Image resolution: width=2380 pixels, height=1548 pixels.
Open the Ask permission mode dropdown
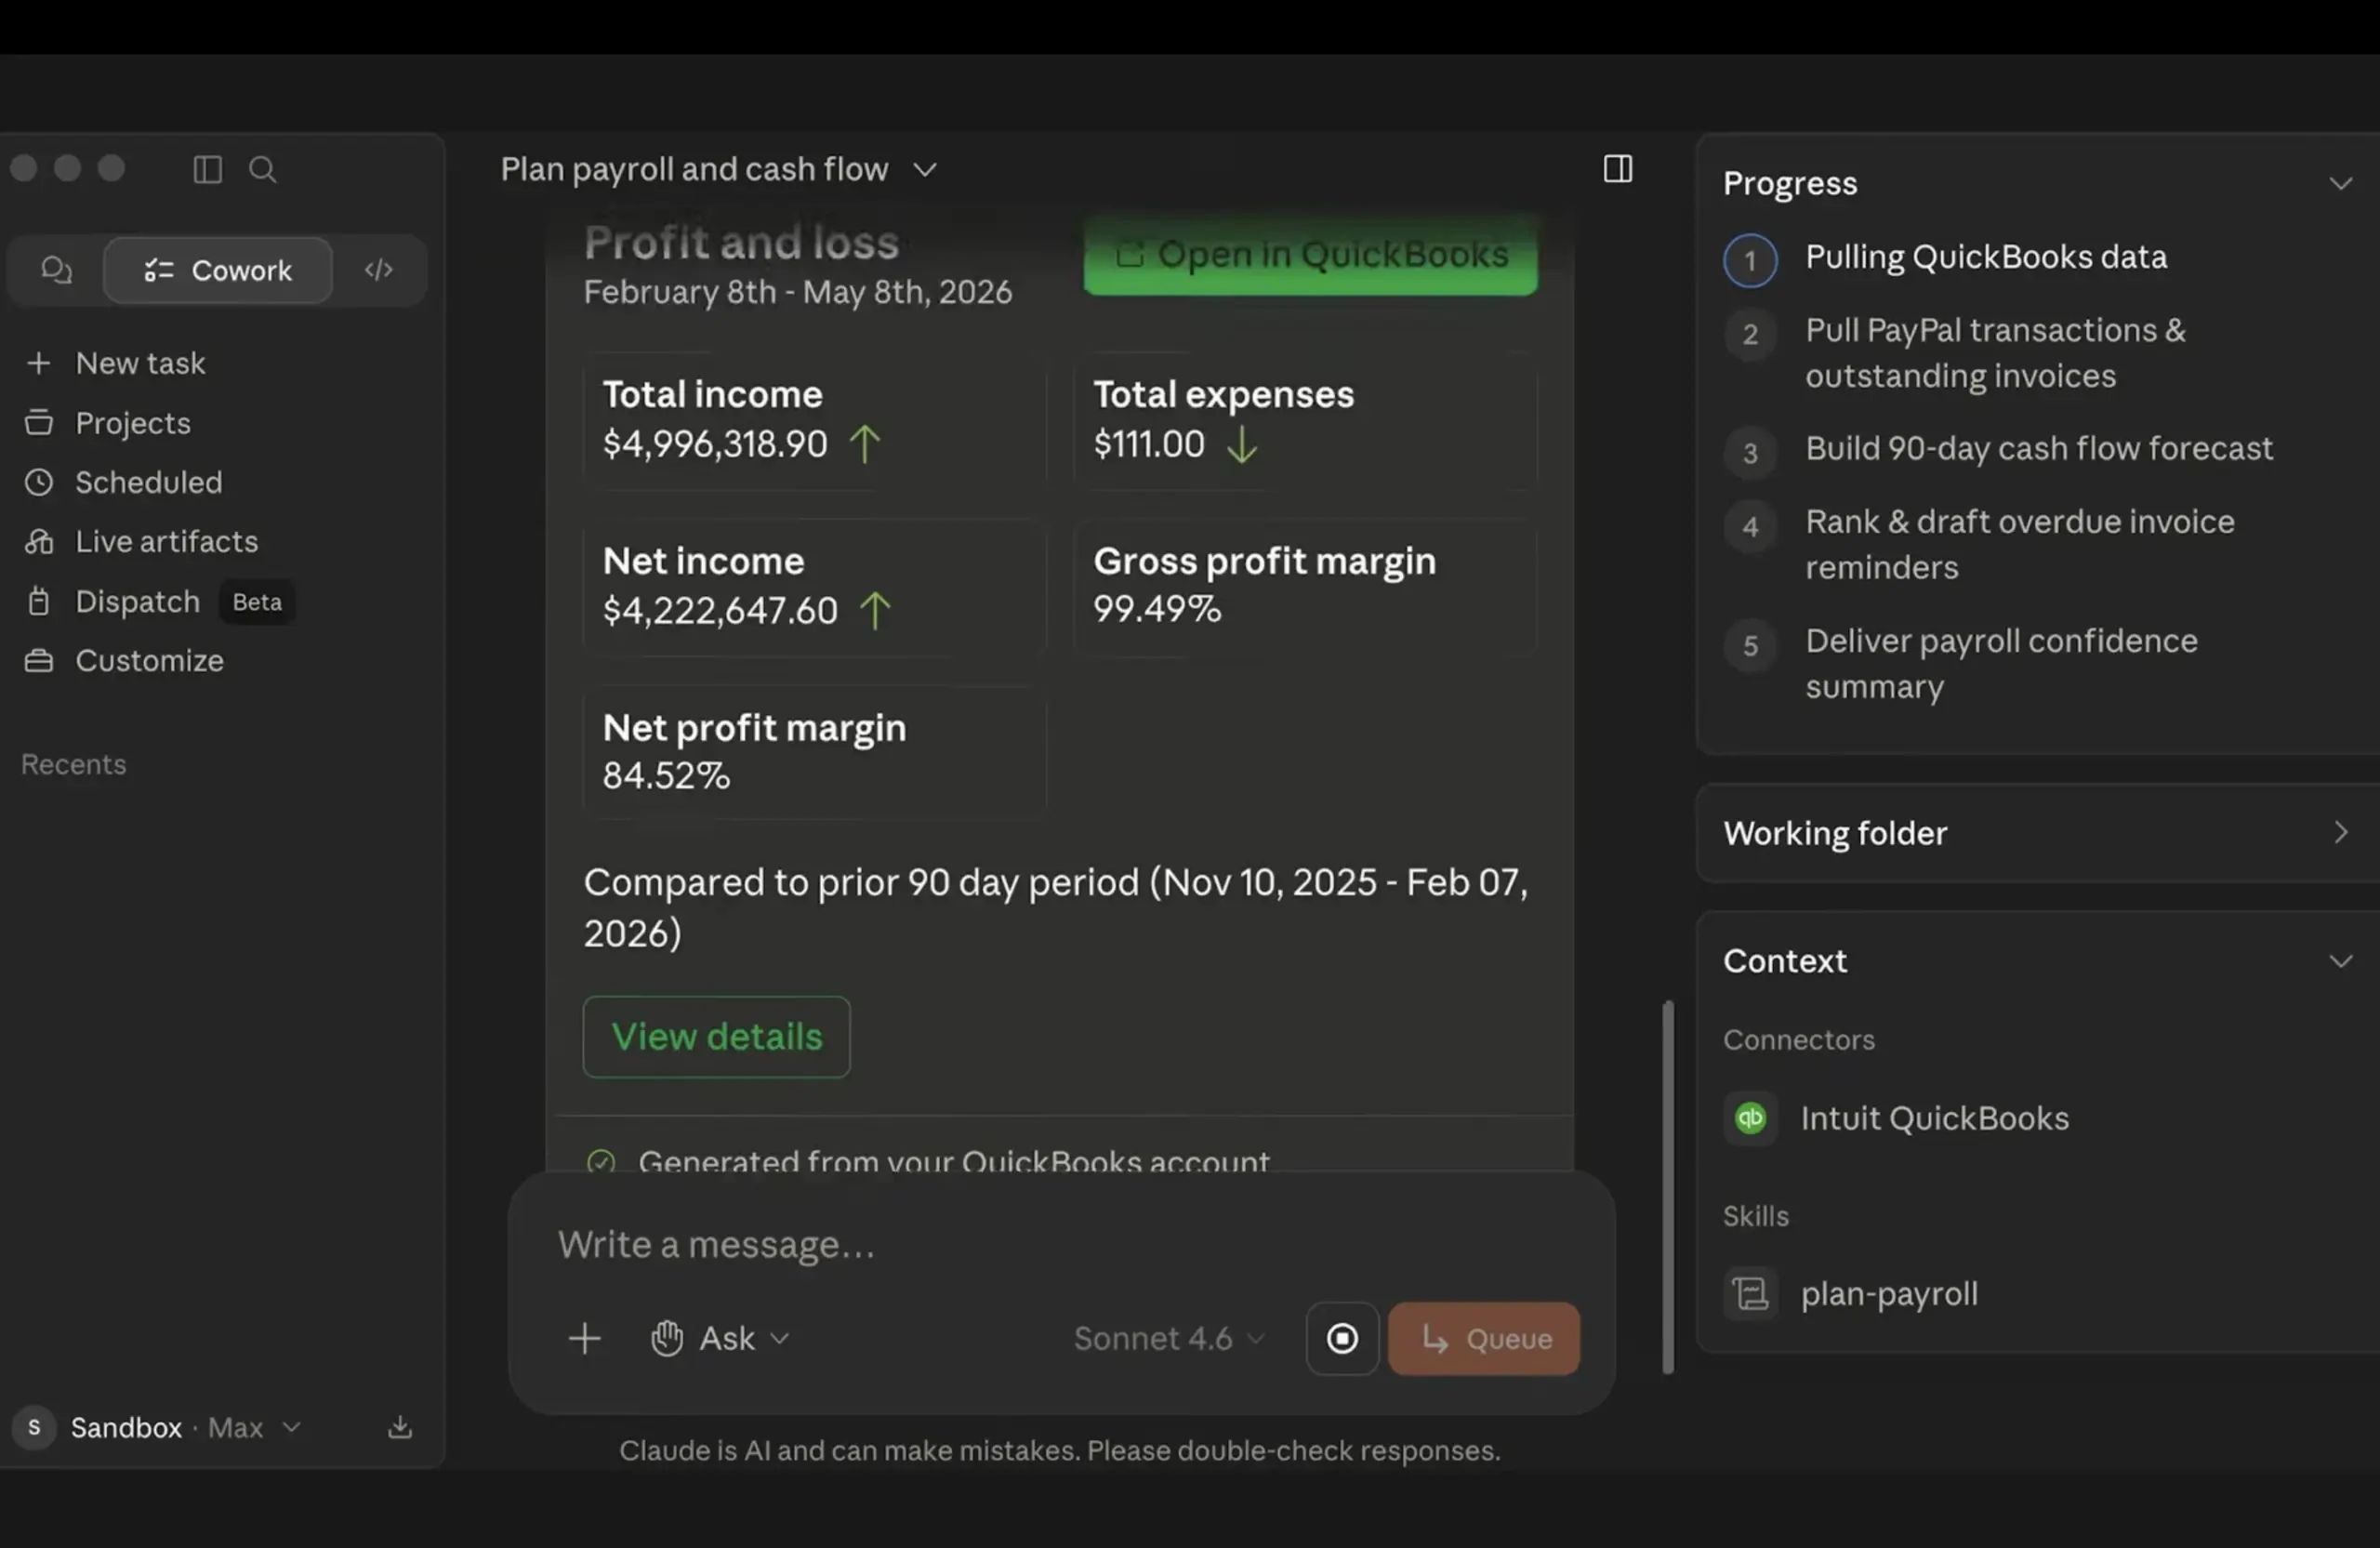click(720, 1338)
